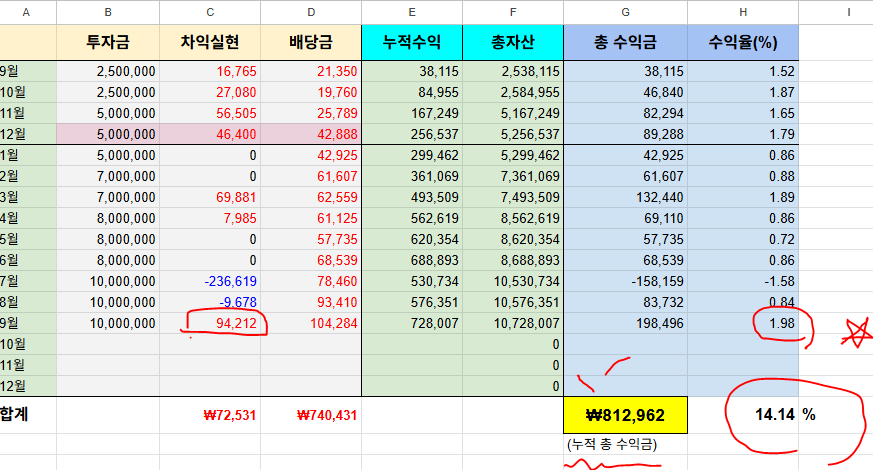873x470 pixels.
Task: Click the 합계 total row label
Action: click(28, 415)
